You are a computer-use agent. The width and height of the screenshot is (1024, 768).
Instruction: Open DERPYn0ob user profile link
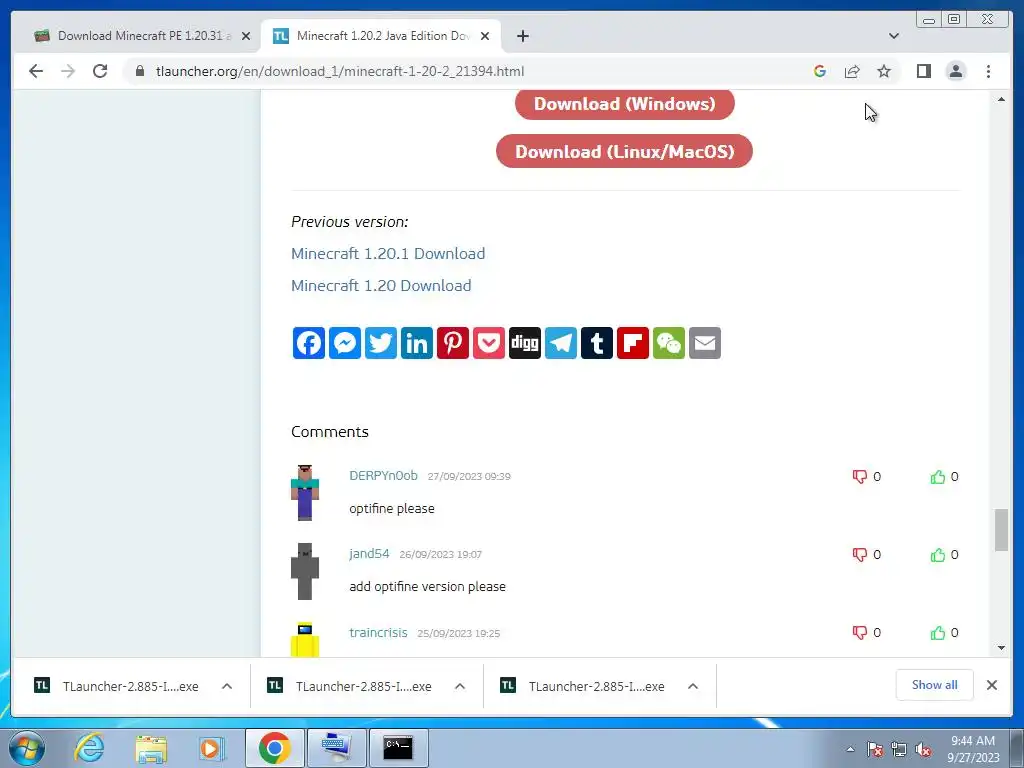coord(383,475)
